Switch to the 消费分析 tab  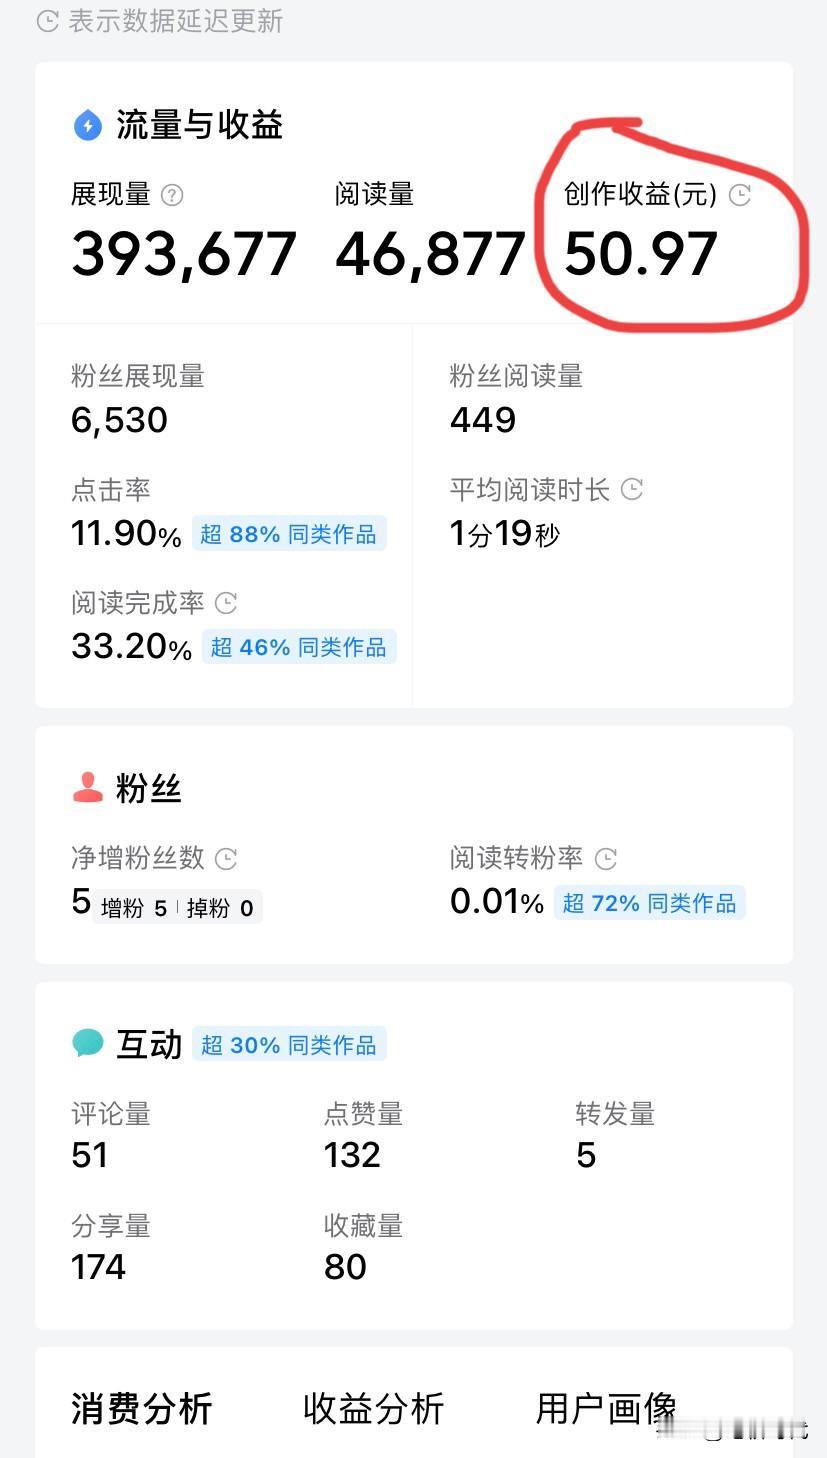[142, 1408]
